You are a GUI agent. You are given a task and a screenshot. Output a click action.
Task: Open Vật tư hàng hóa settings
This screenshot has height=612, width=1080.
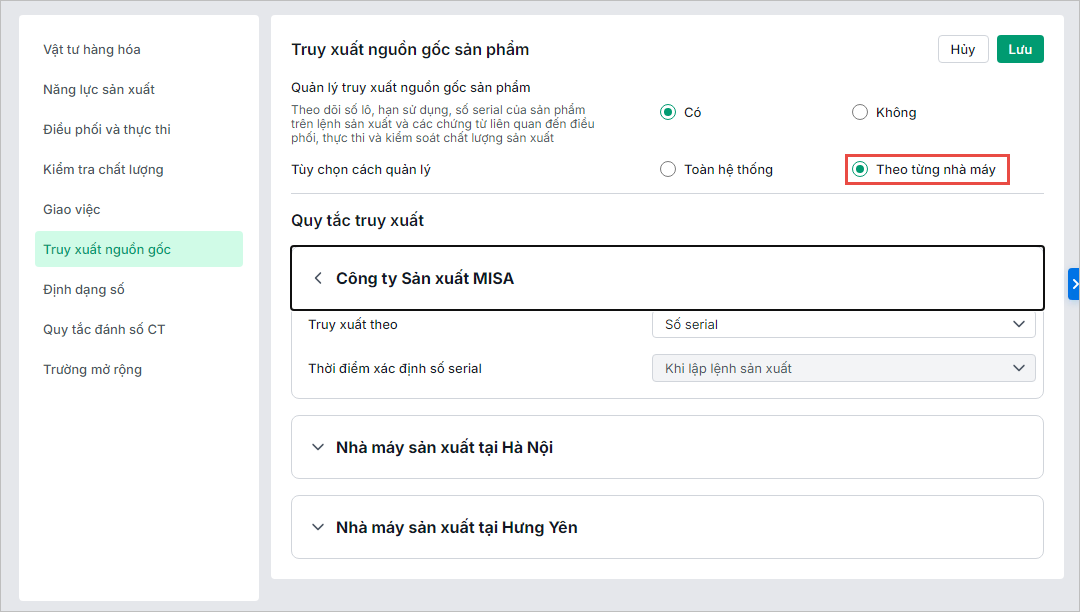(92, 50)
